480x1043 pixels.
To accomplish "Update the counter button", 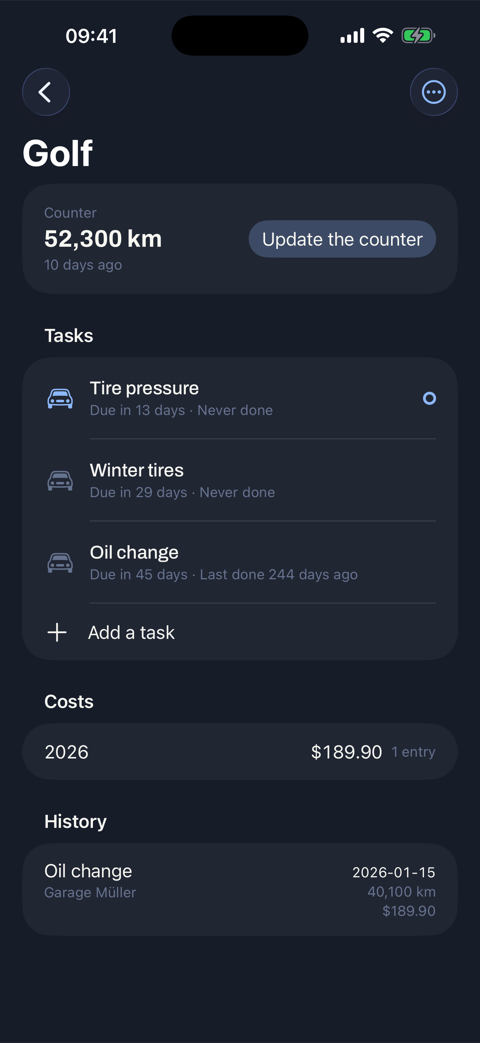I will (342, 239).
